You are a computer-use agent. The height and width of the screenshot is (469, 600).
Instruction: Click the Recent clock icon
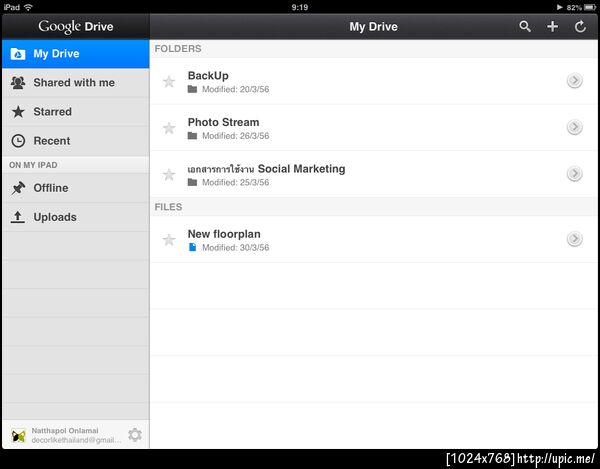(x=18, y=141)
